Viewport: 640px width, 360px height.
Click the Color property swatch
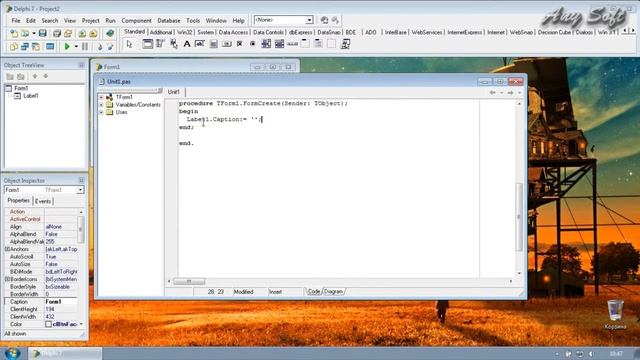pyautogui.click(x=48, y=324)
